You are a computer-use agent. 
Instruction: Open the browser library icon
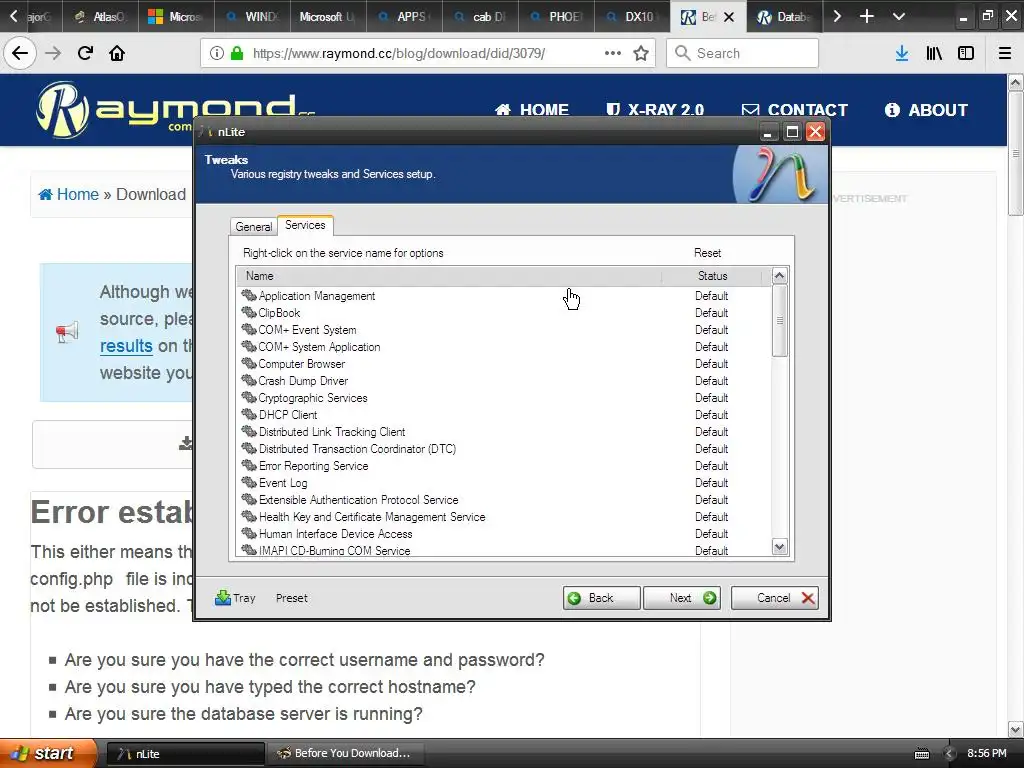coord(934,53)
